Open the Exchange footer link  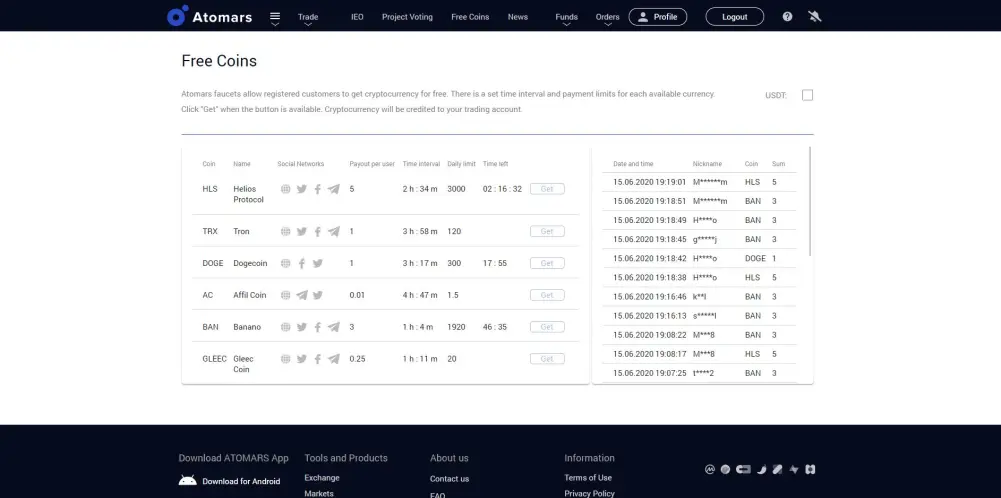pyautogui.click(x=322, y=478)
